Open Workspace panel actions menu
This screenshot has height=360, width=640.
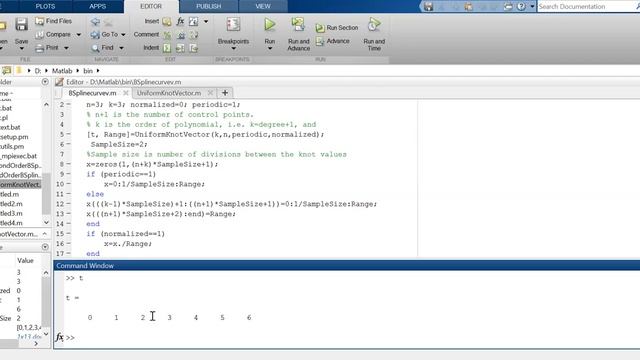coord(45,247)
